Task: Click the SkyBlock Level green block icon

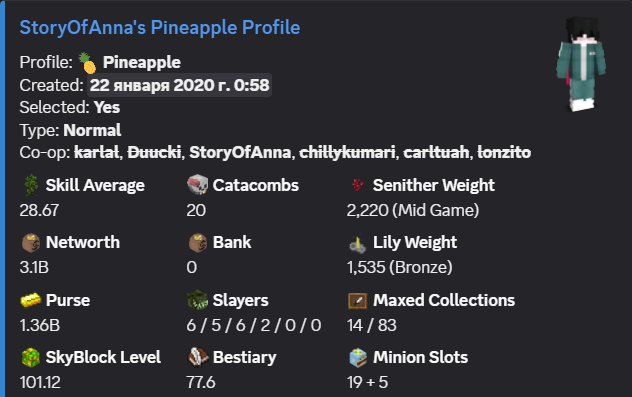Action: tap(31, 358)
